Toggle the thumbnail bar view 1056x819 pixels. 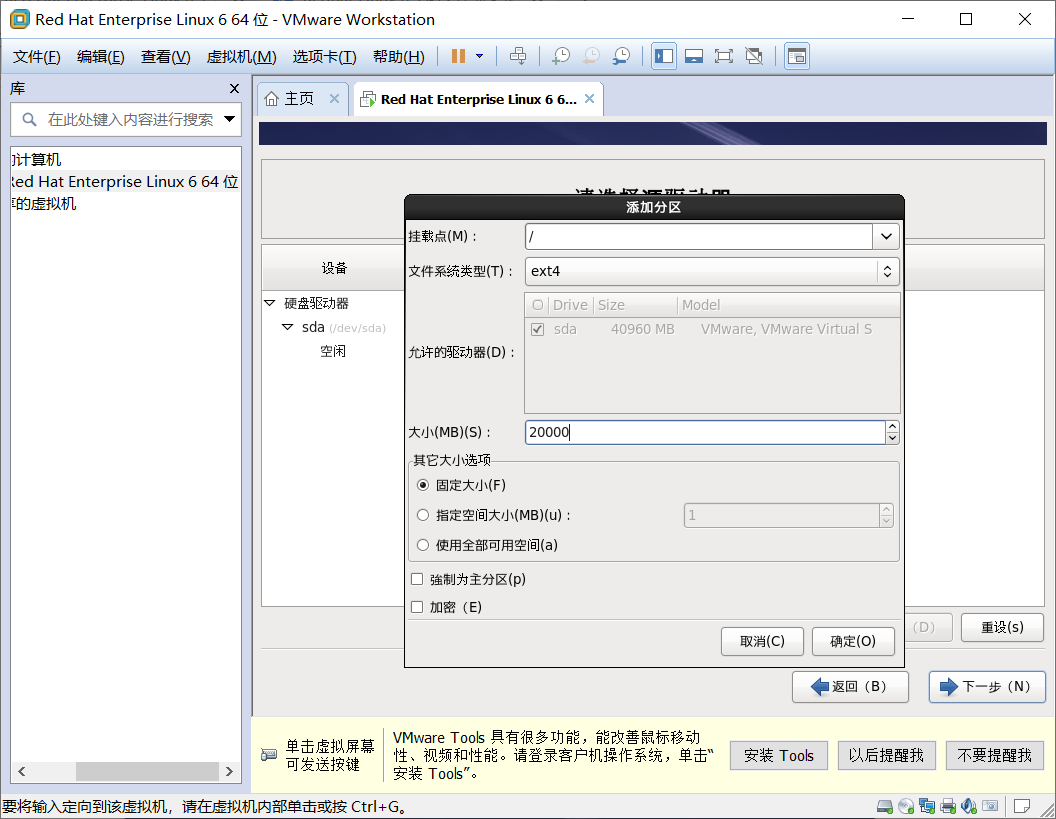(694, 56)
